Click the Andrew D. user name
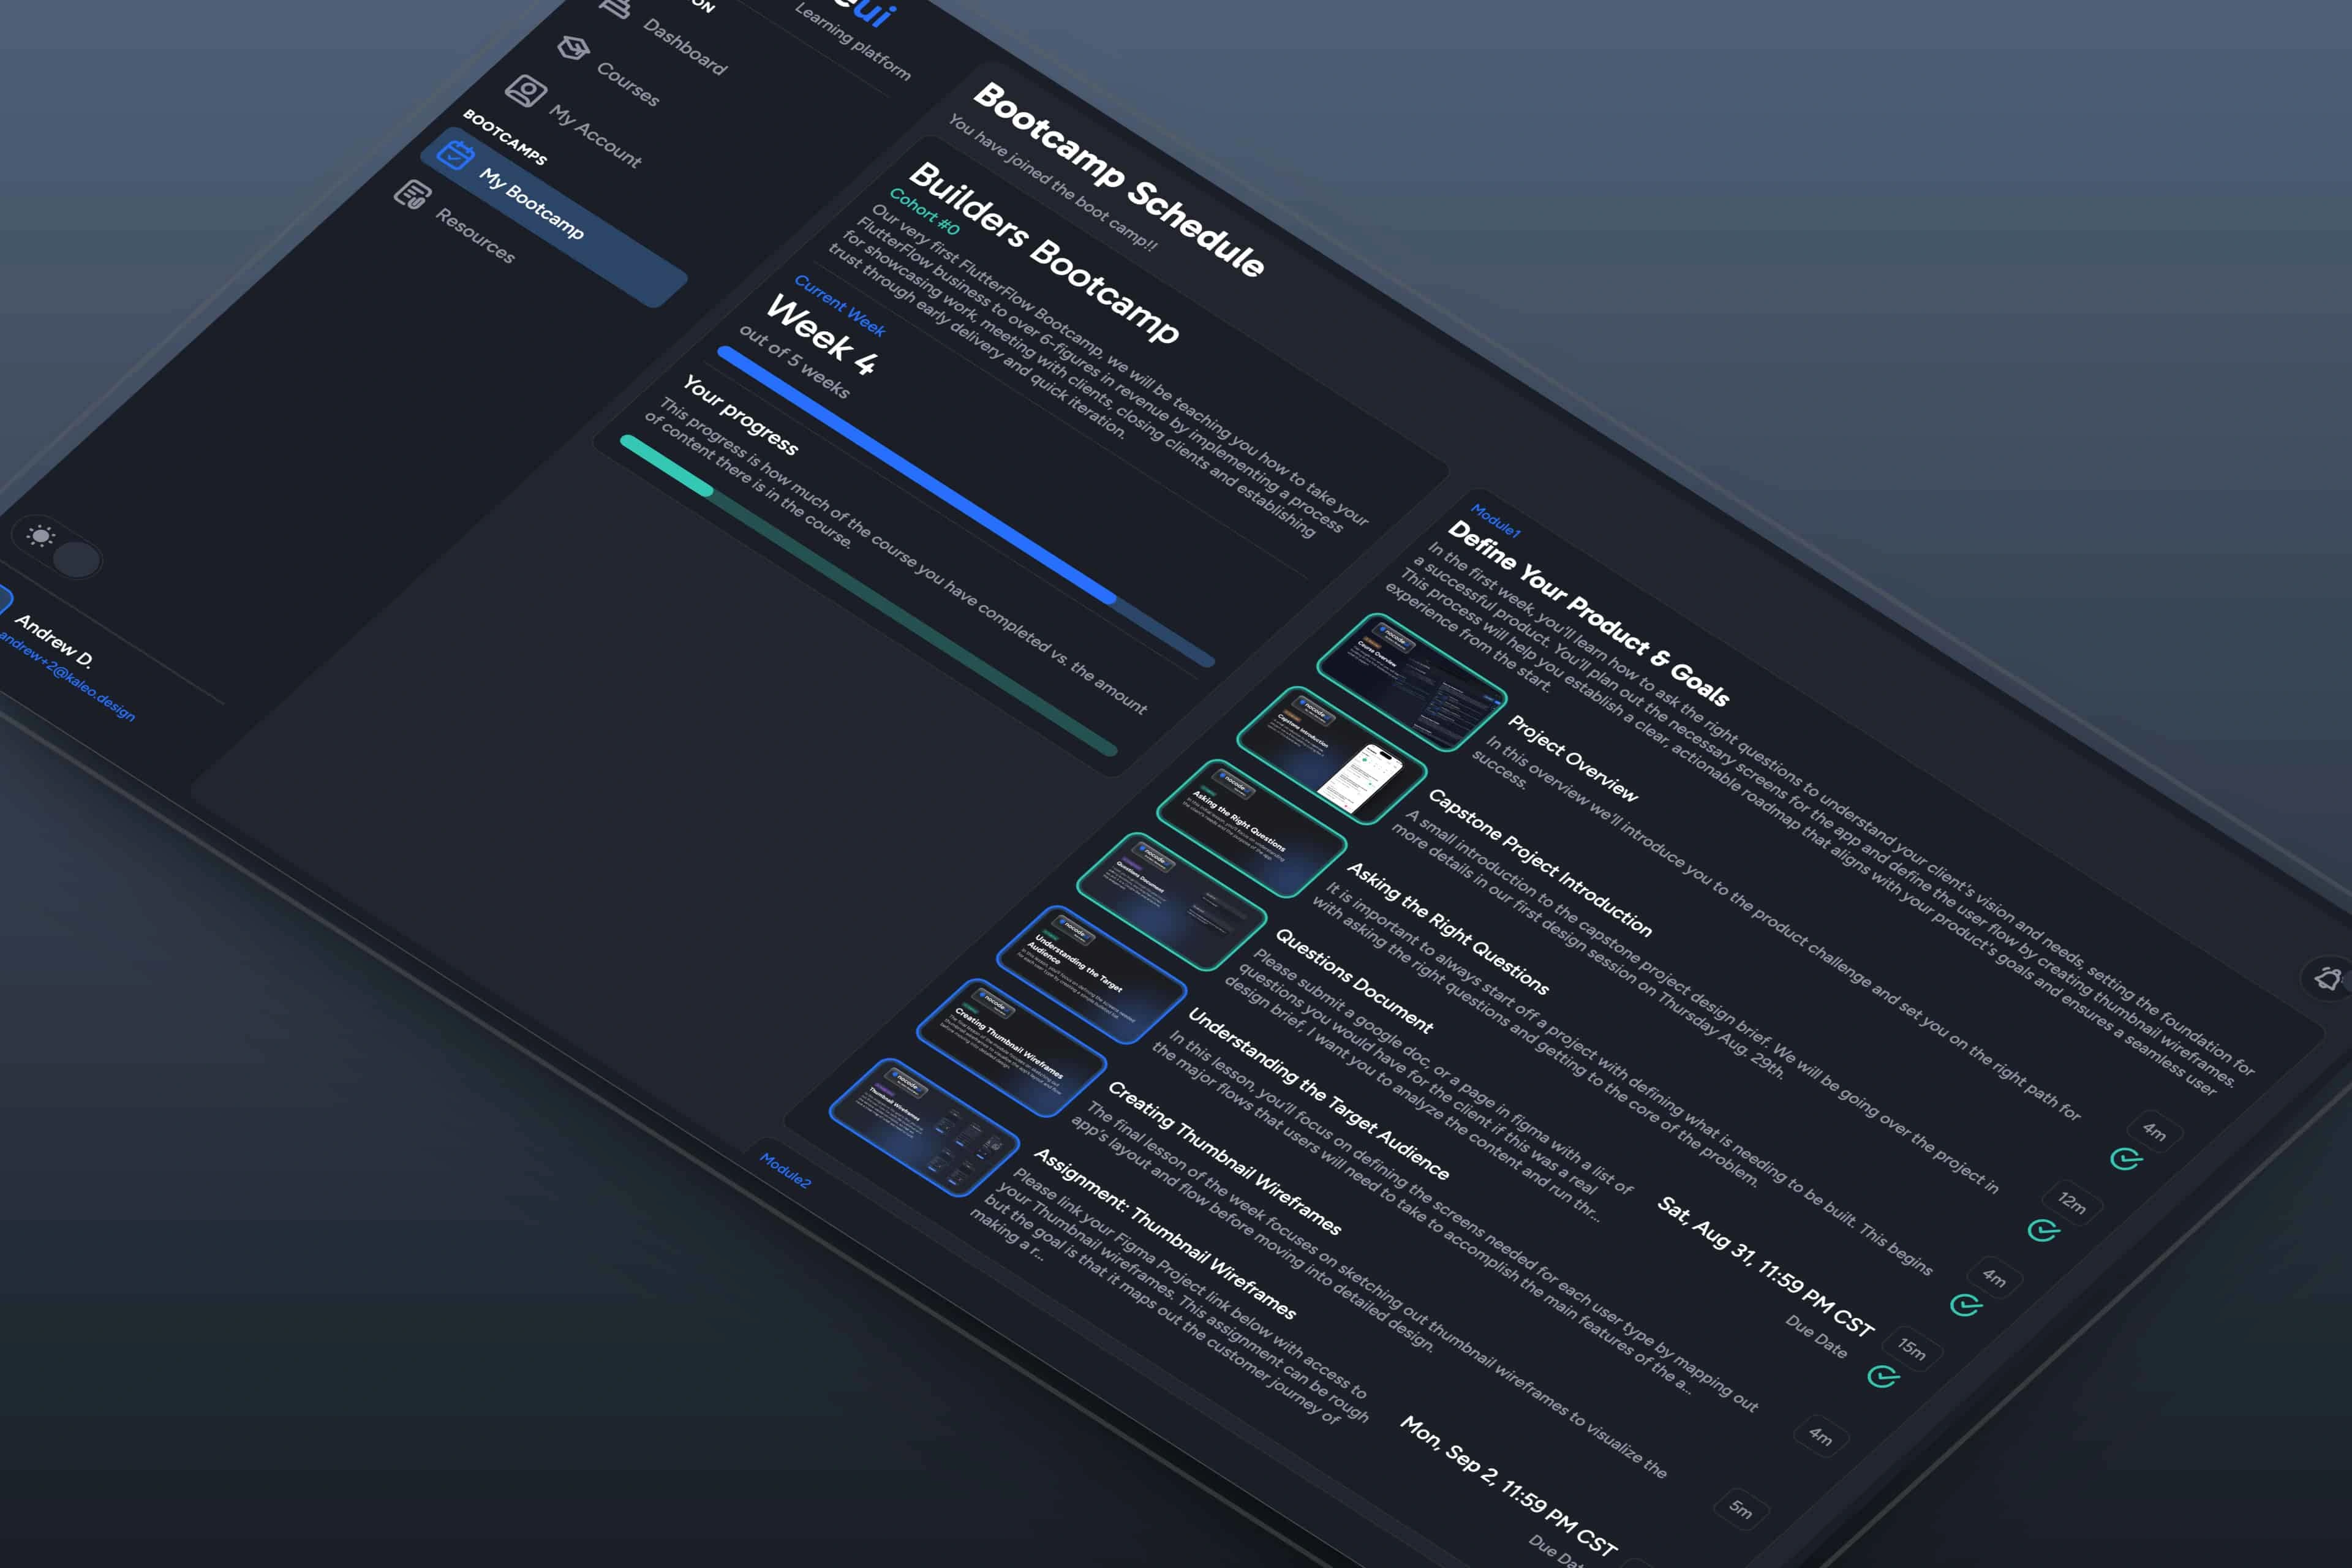This screenshot has width=2352, height=1568. click(55, 641)
